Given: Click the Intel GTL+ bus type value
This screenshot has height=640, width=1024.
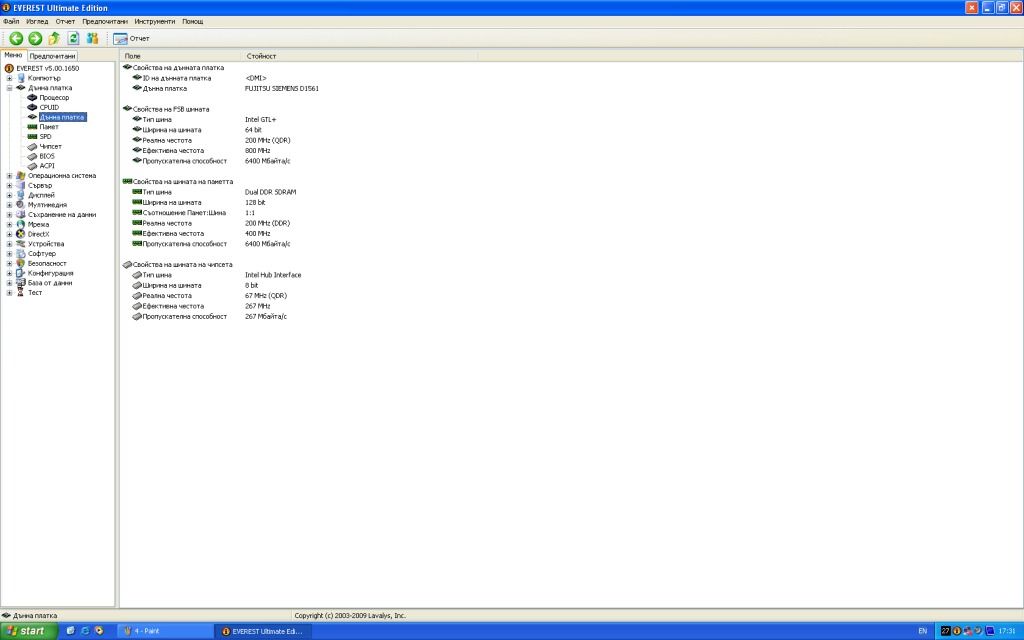Looking at the screenshot, I should point(261,120).
